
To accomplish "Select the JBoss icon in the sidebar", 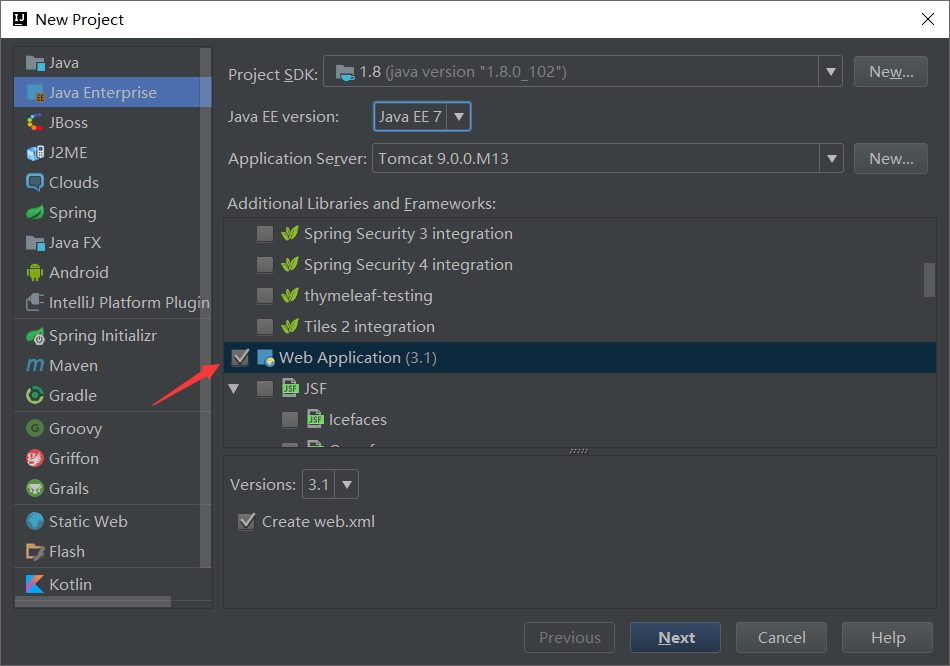I will click(x=35, y=123).
